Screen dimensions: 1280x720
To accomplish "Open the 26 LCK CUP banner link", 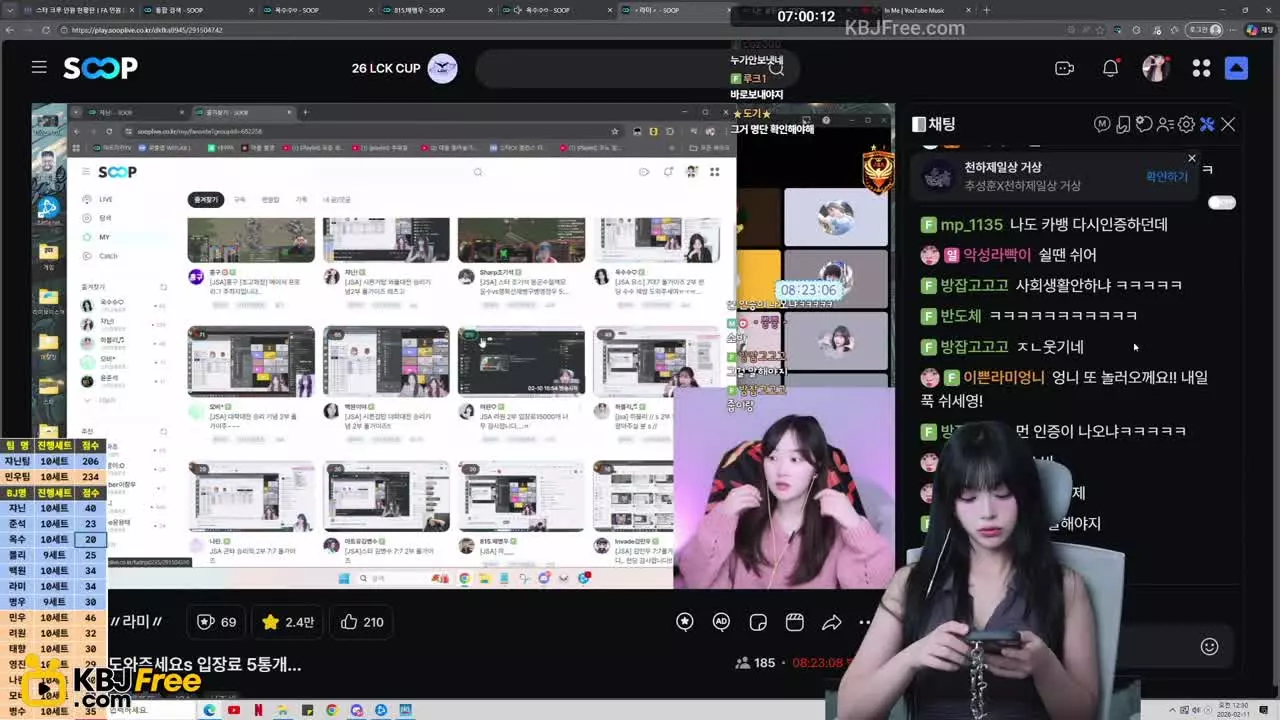I will tap(405, 68).
